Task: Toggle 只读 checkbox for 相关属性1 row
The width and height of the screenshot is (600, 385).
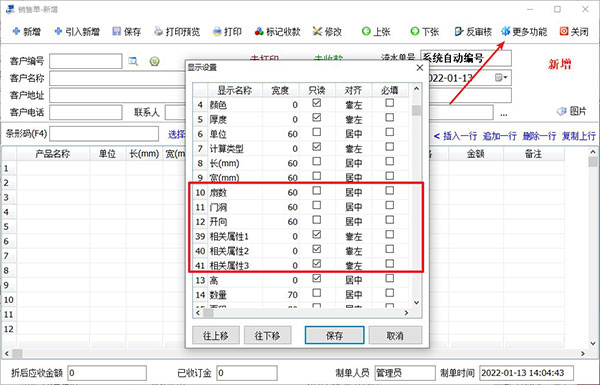Action: (316, 234)
